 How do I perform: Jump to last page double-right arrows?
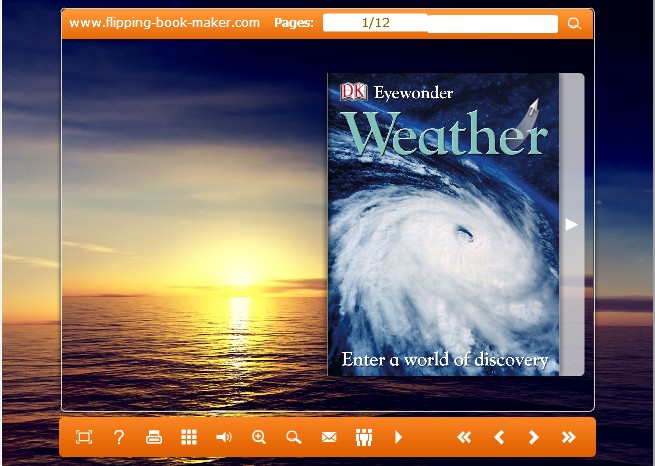(569, 437)
